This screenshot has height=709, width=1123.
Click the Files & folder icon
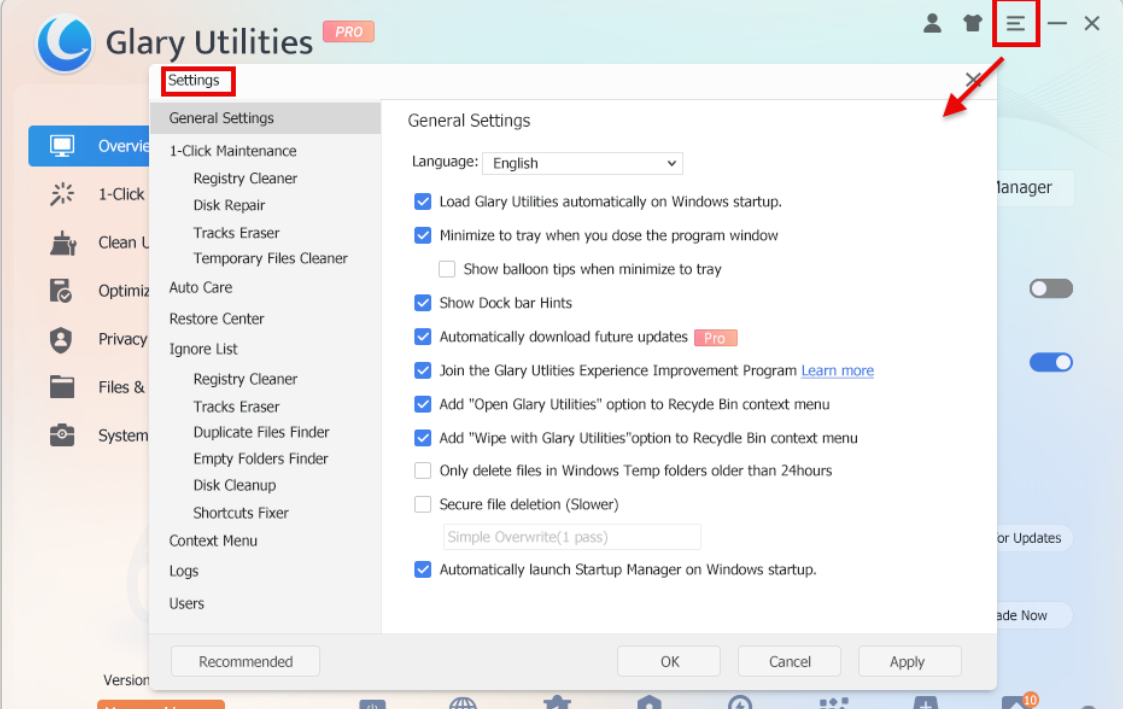coord(62,387)
